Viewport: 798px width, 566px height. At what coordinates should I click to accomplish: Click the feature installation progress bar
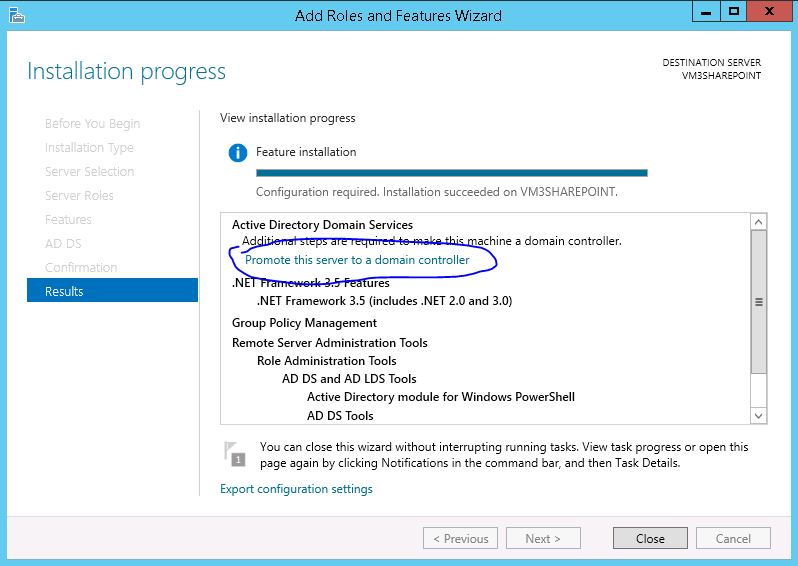451,173
